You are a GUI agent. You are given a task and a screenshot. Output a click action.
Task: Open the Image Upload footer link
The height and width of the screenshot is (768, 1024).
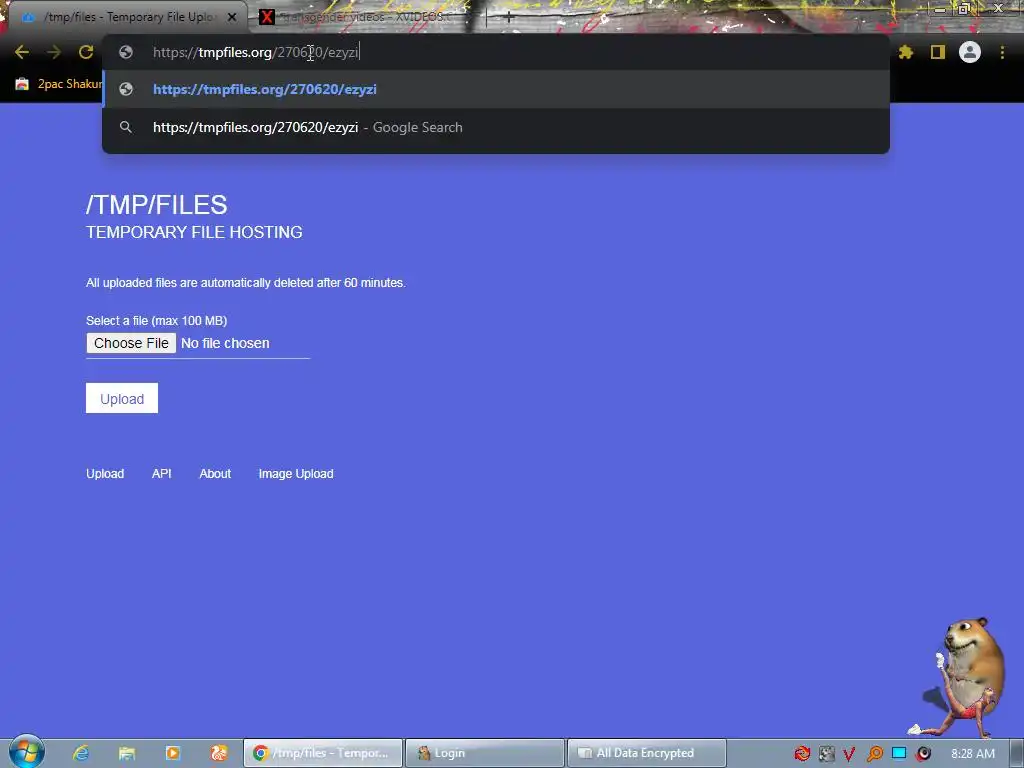point(296,474)
